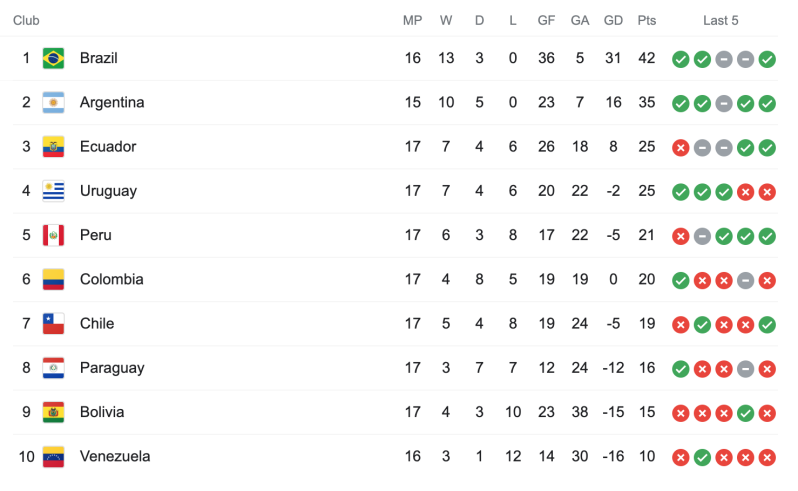Screen dimensions: 798x491
Task: Open the Argentina team link
Action: tap(112, 102)
